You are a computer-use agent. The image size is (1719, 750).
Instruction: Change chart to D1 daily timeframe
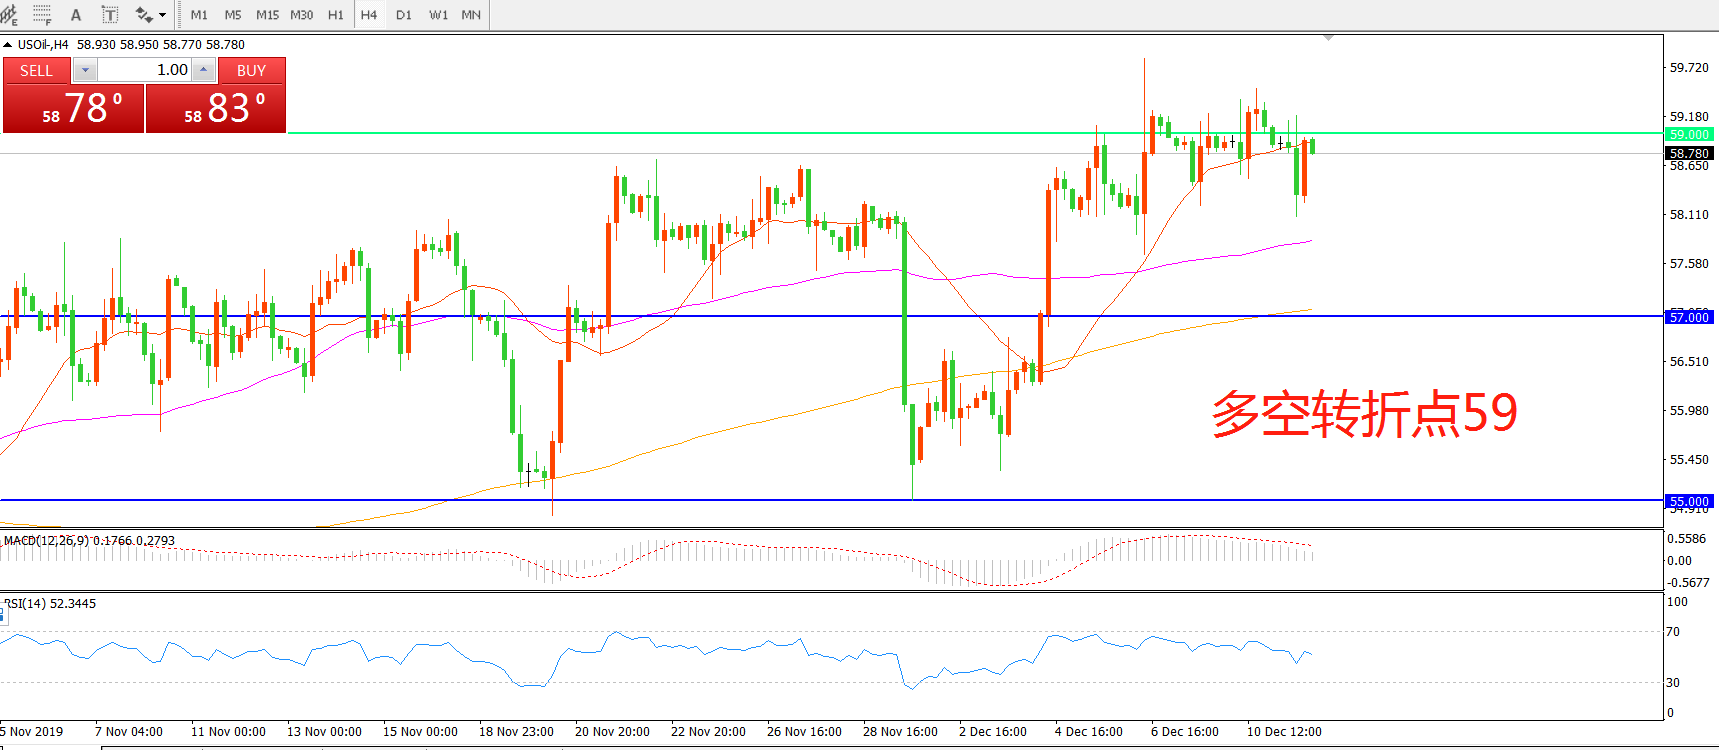[404, 15]
